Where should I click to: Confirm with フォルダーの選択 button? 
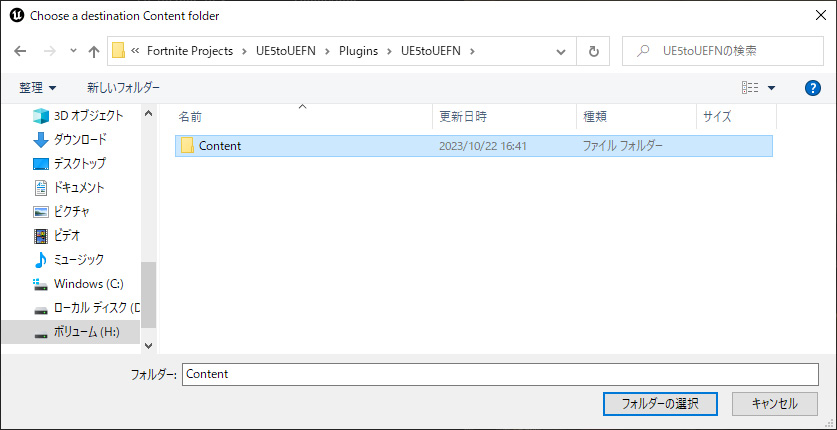click(660, 404)
